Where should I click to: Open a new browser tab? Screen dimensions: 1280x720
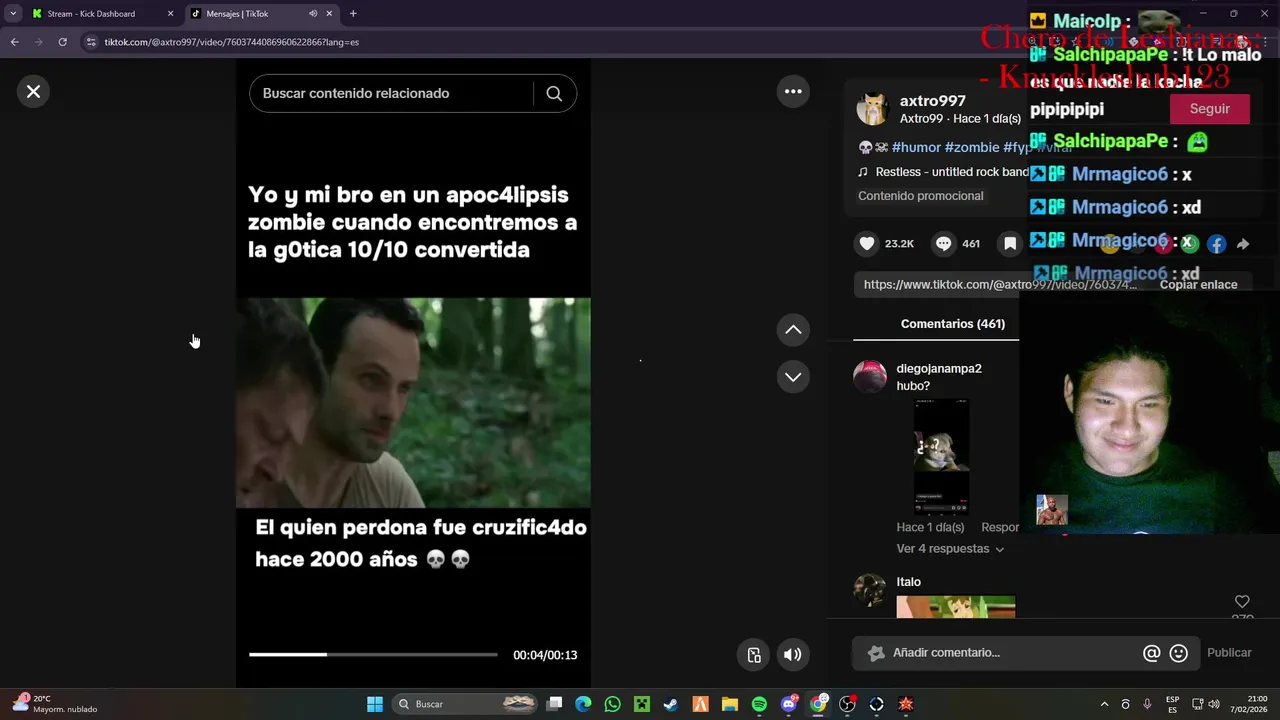353,14
